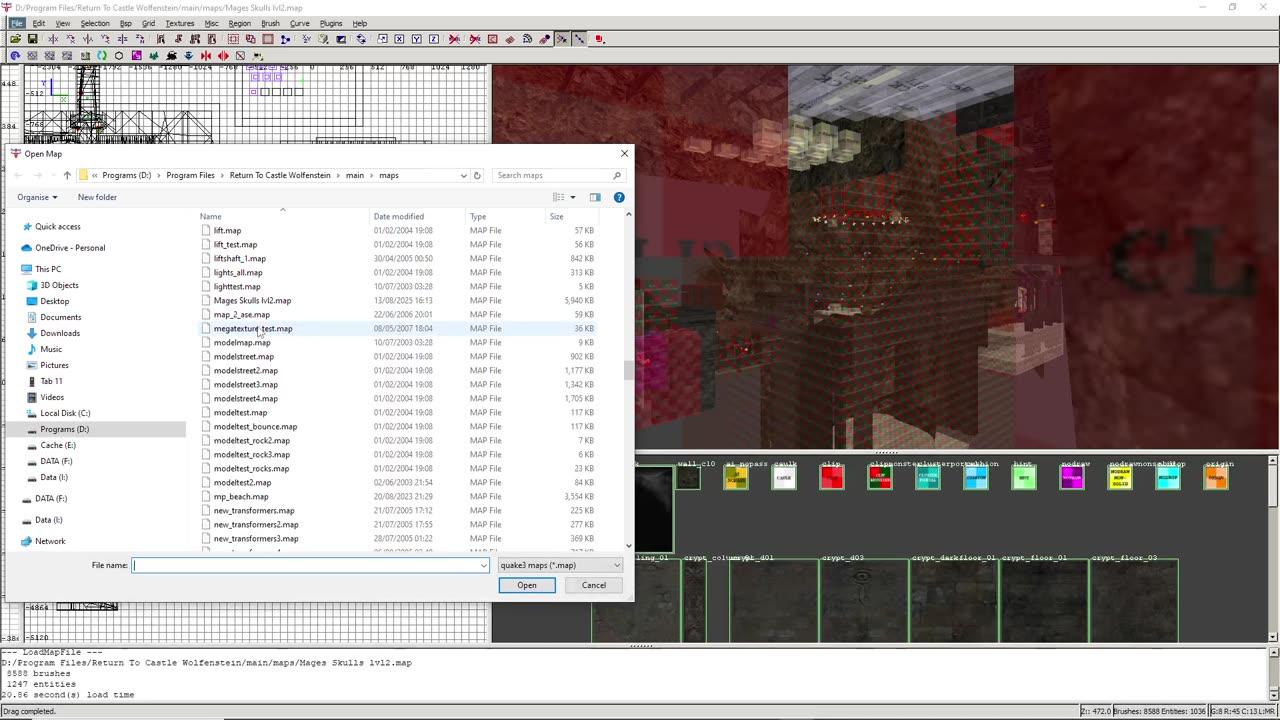Toggle the X view toolbar button
Viewport: 1280px width, 720px height.
(399, 39)
